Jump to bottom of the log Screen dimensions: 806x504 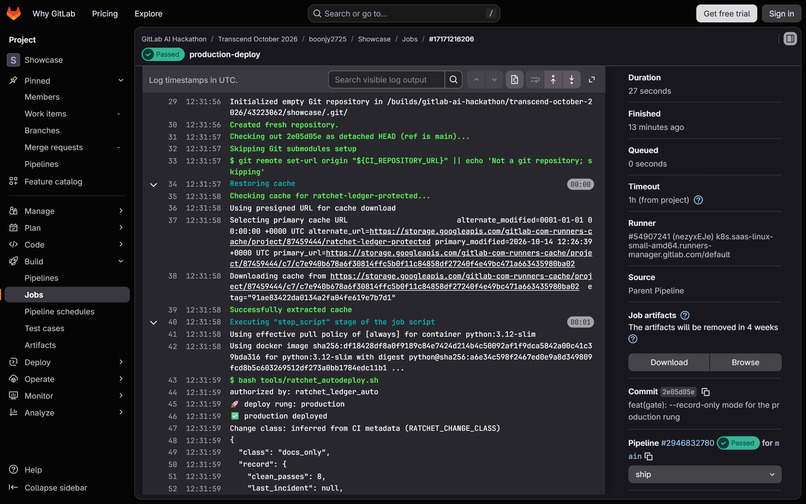click(x=572, y=80)
